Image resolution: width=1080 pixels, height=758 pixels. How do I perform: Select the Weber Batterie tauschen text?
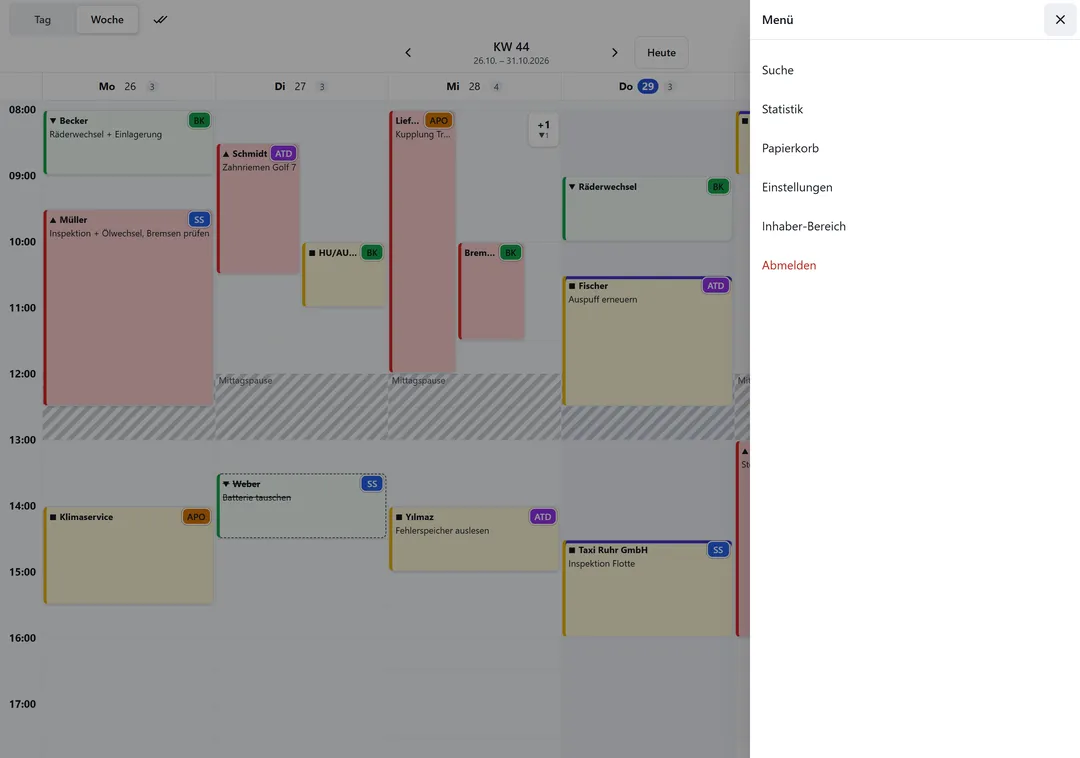[x=256, y=498]
